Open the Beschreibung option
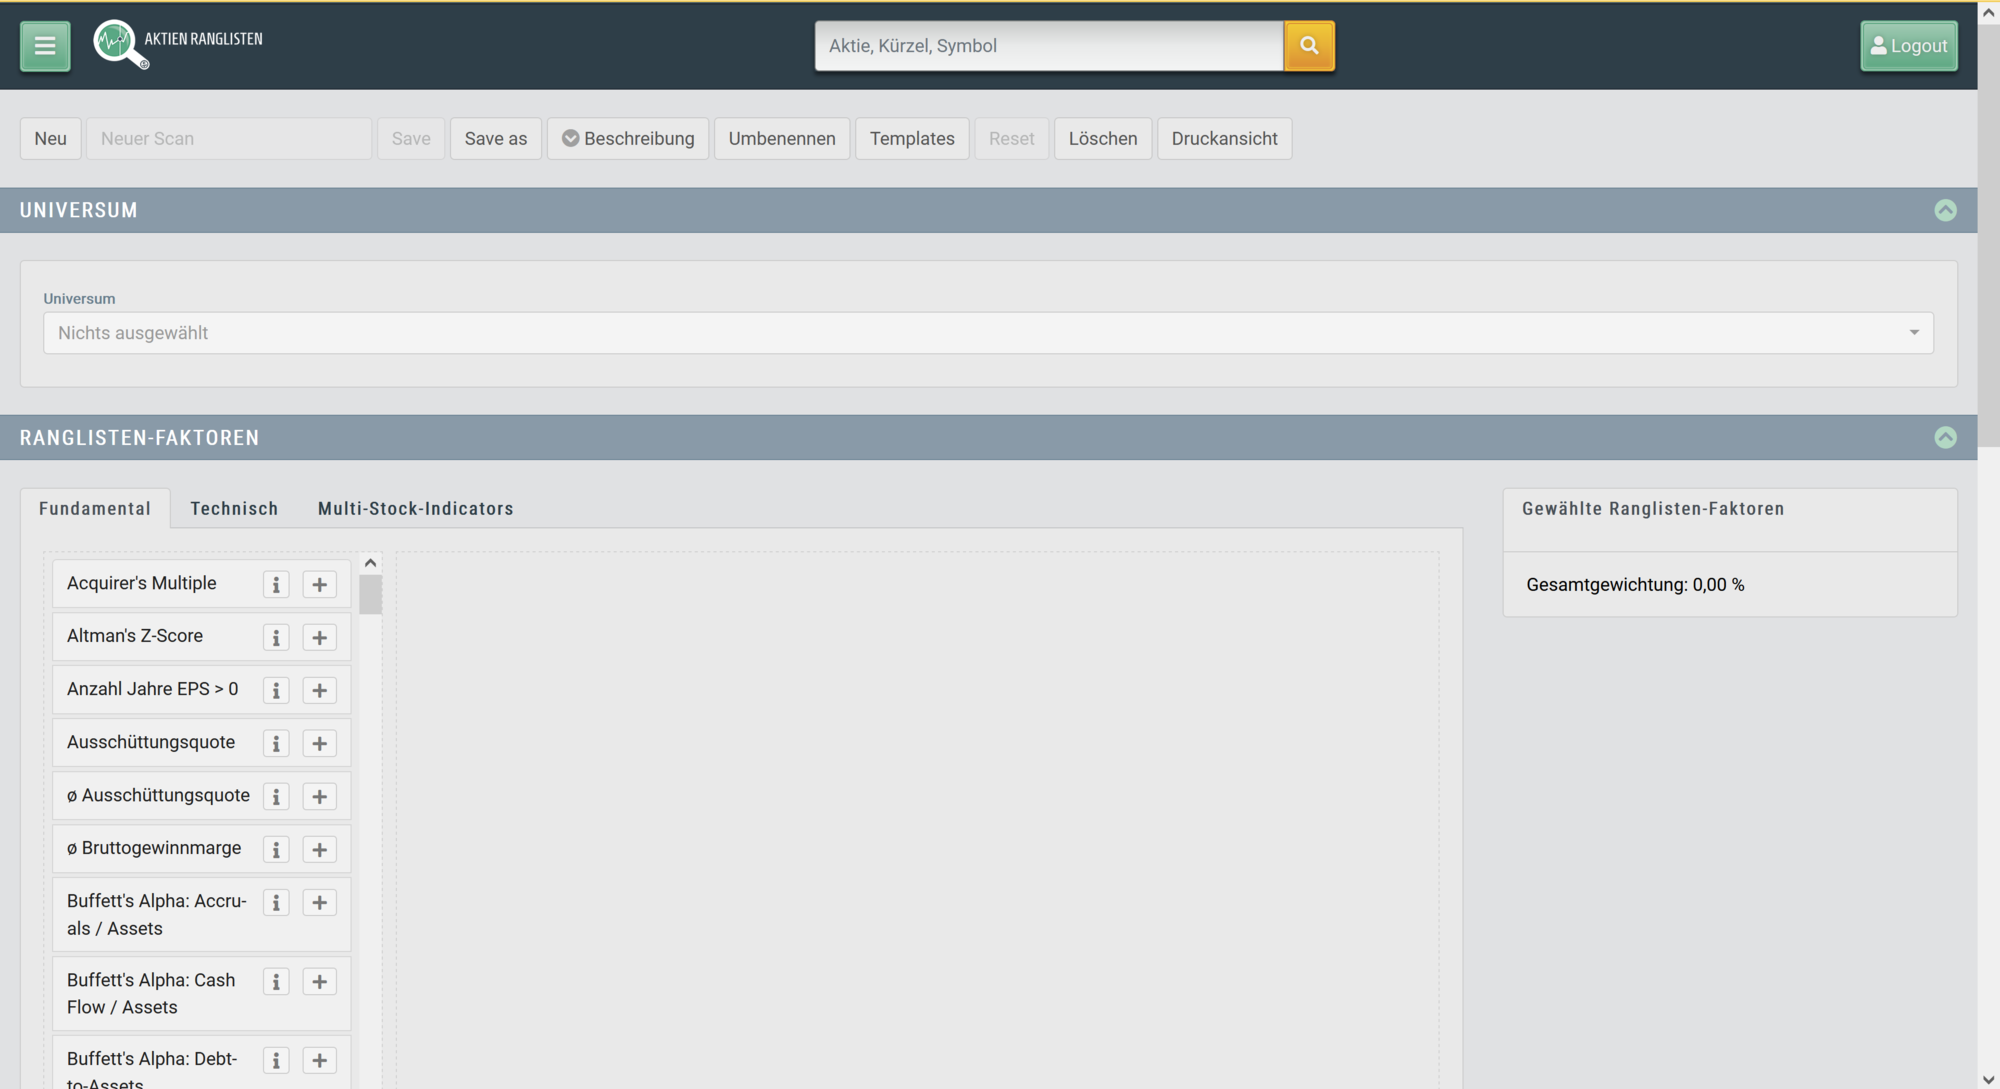This screenshot has height=1089, width=2000. 628,139
